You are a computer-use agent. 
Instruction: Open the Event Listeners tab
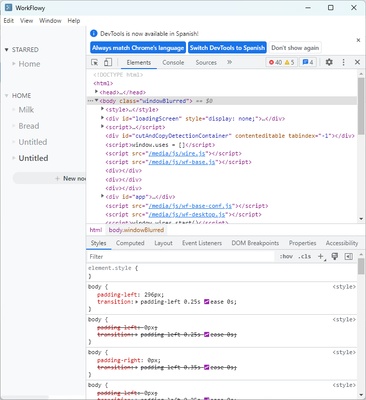pyautogui.click(x=202, y=243)
